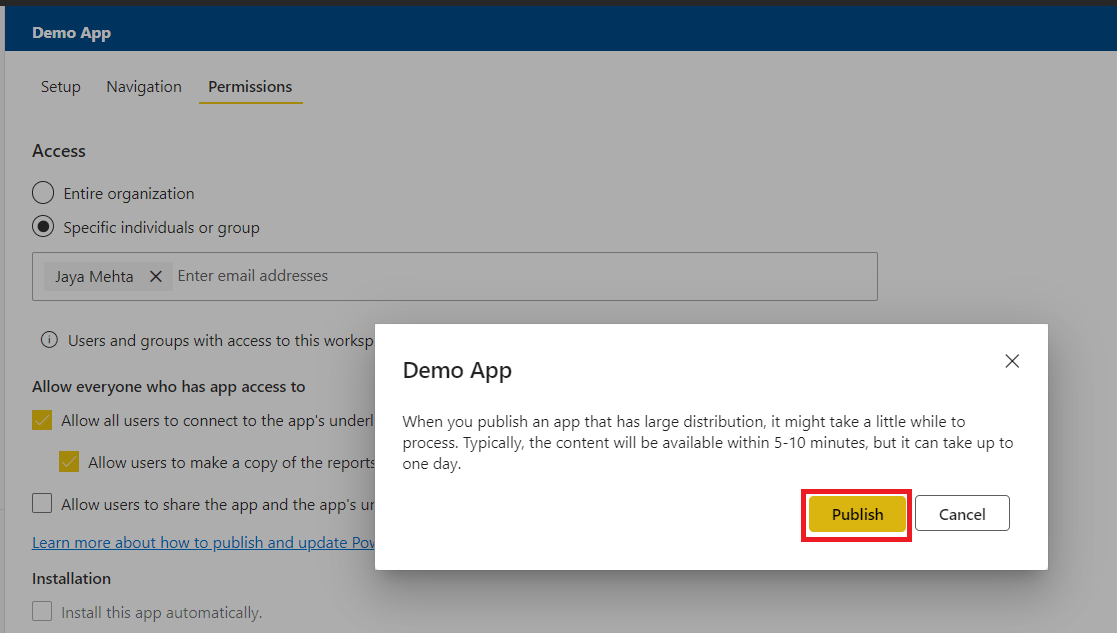Click the Demo App title in the header

[71, 32]
